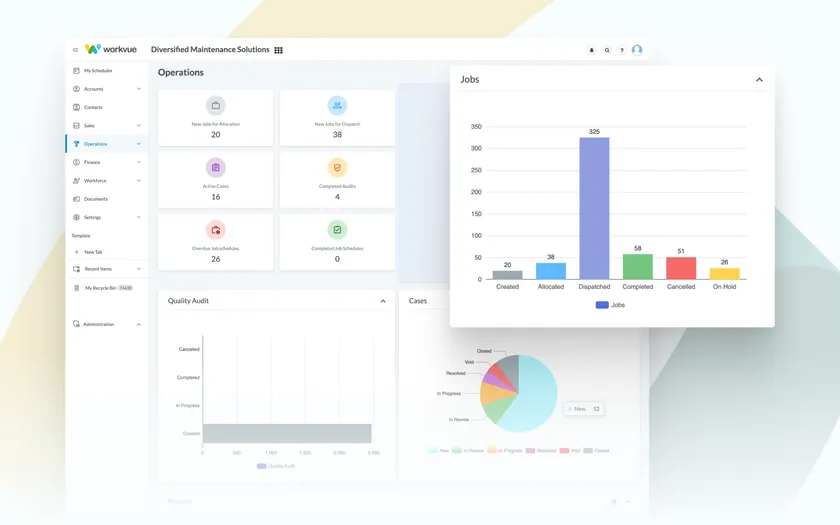Open the user profile avatar
This screenshot has height=525, width=840.
pyautogui.click(x=637, y=50)
